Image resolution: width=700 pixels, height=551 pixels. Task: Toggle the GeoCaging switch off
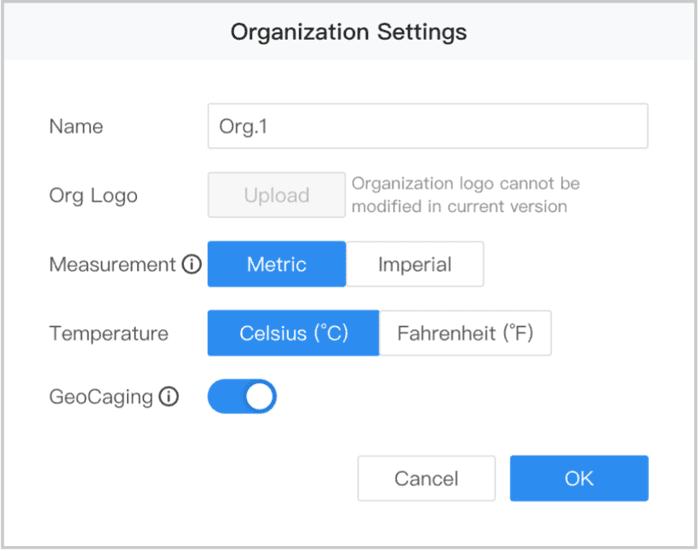(x=242, y=397)
